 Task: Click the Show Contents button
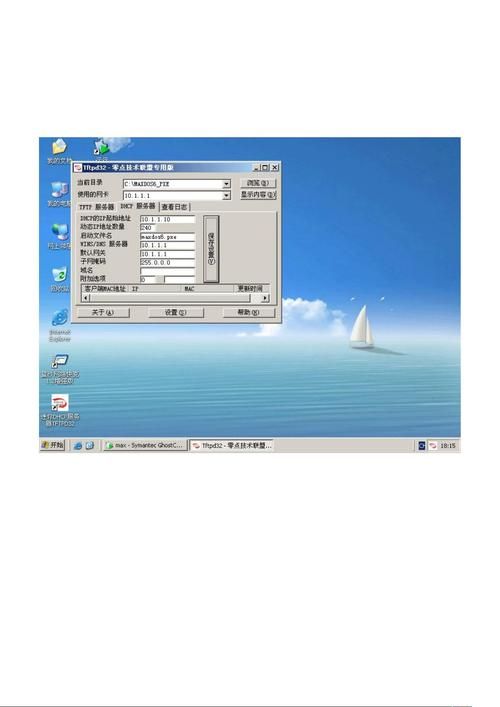pyautogui.click(x=258, y=195)
